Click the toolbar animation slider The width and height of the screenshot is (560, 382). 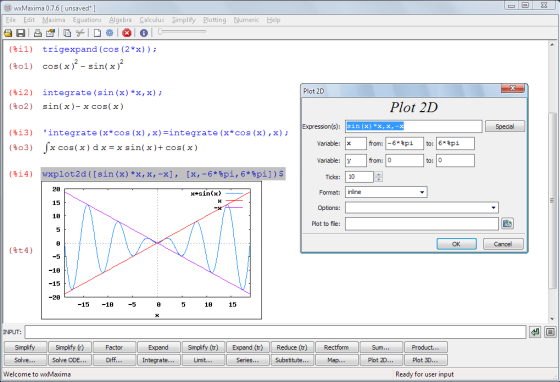click(182, 31)
